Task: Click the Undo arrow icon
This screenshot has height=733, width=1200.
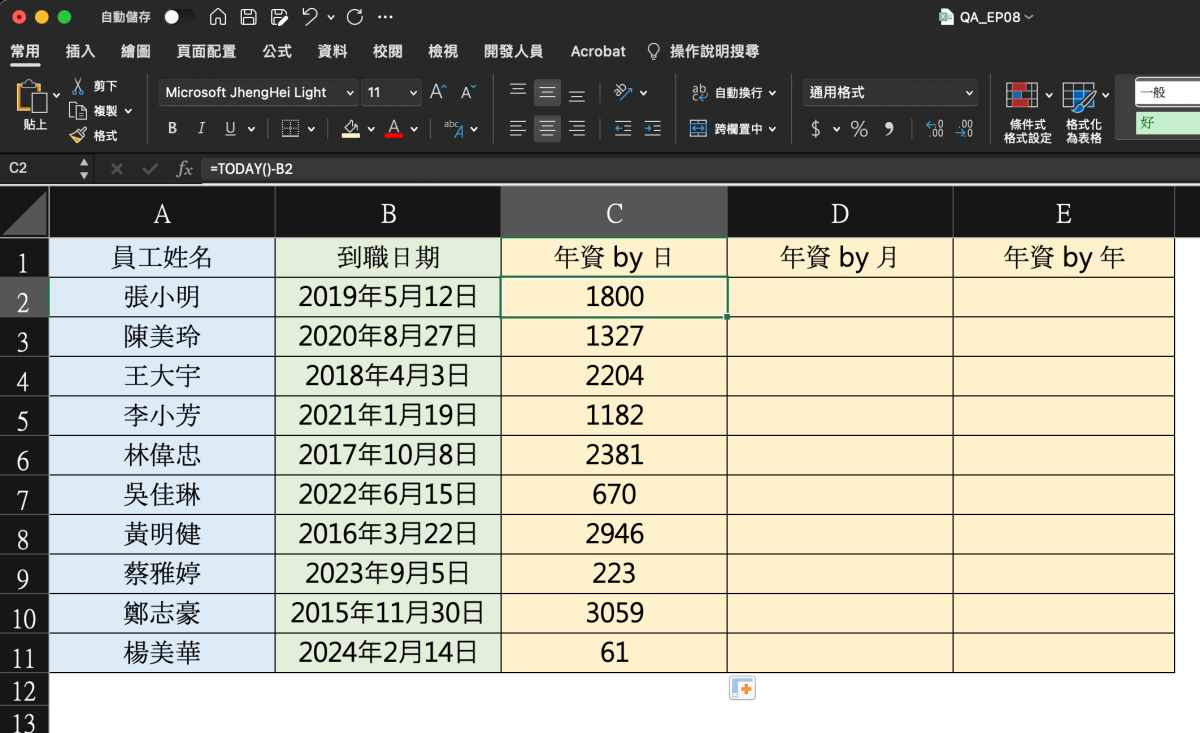Action: 310,17
